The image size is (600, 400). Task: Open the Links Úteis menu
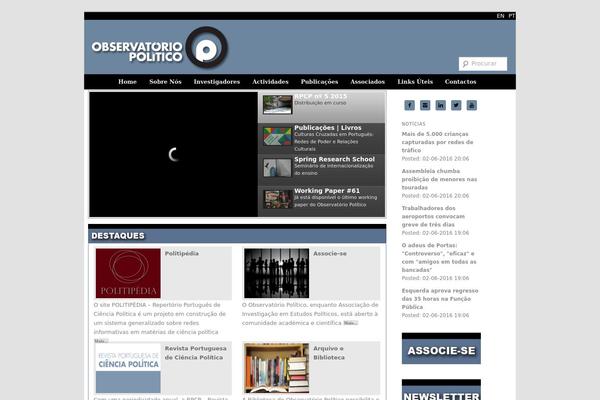[415, 82]
